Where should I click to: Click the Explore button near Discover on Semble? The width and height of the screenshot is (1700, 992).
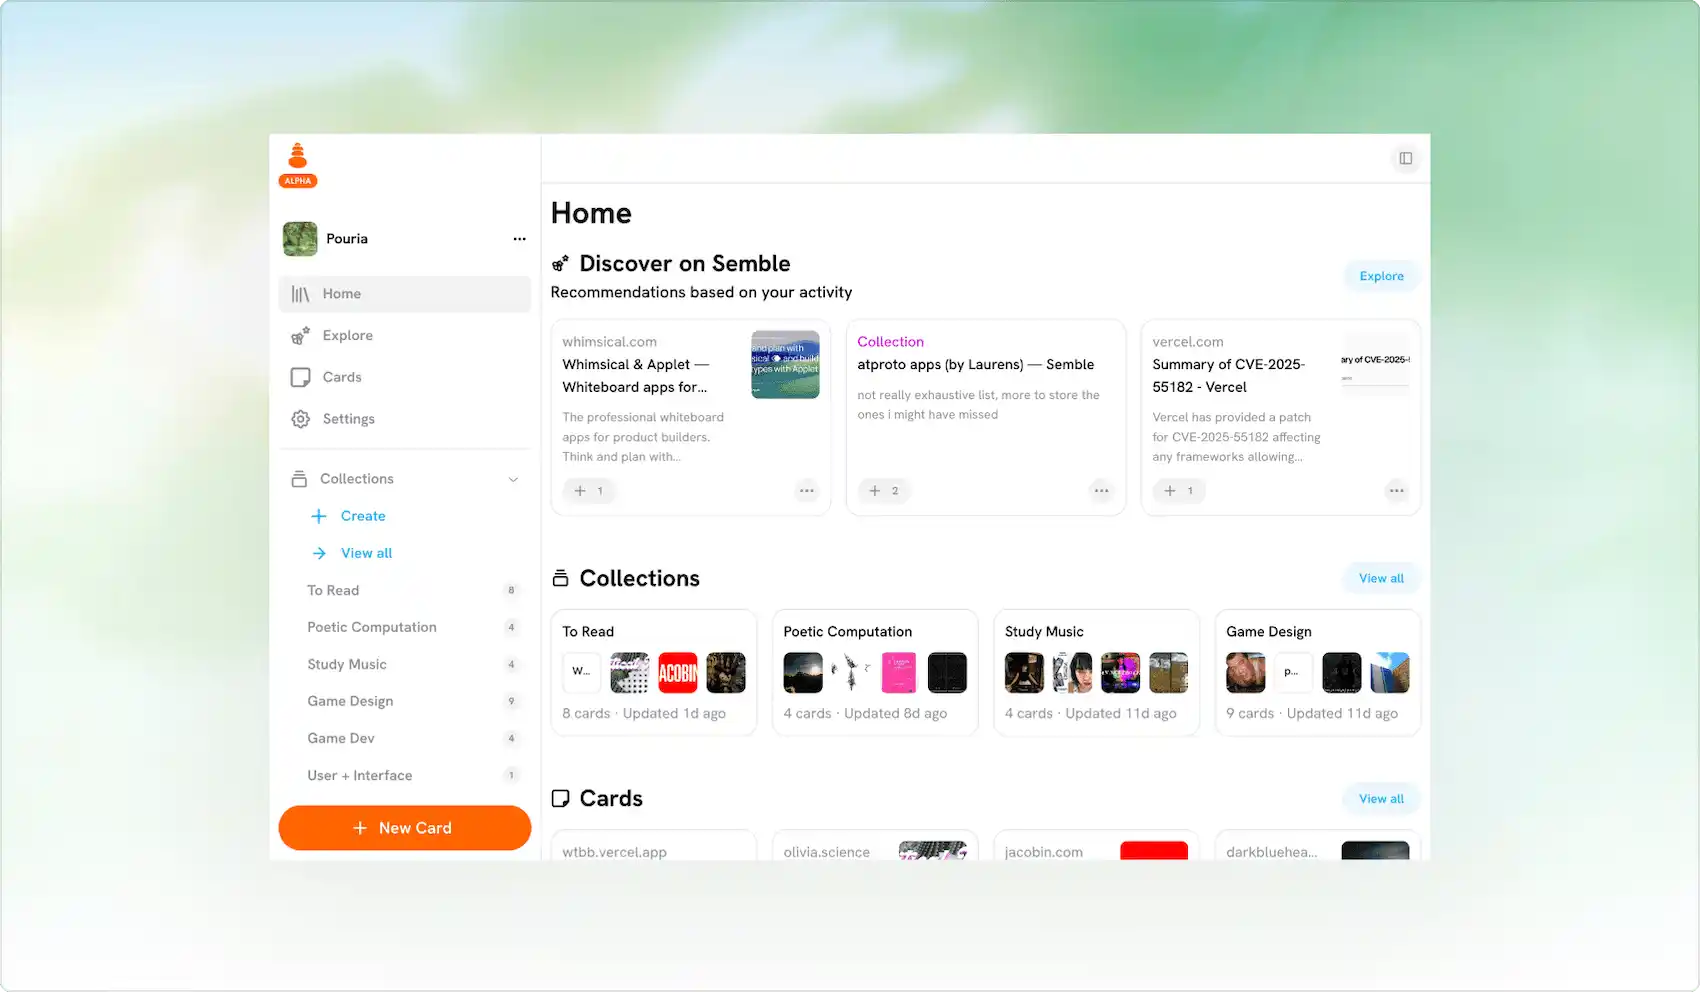(1381, 276)
